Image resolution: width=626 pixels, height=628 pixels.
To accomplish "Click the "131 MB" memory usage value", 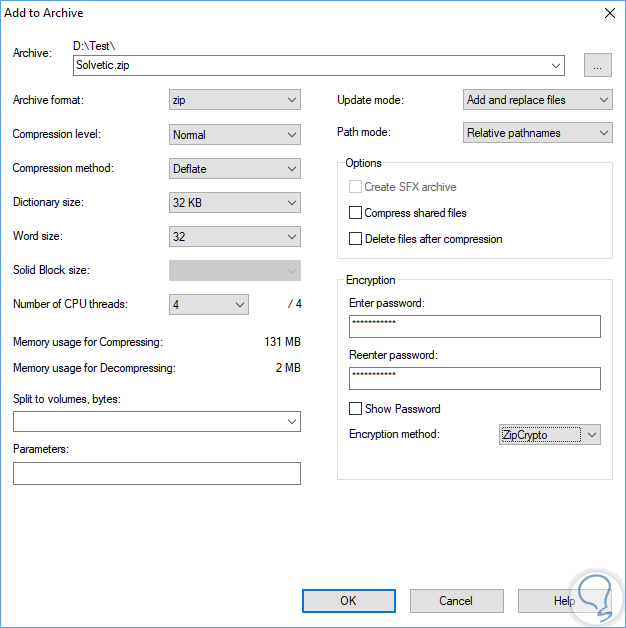I will coord(282,342).
